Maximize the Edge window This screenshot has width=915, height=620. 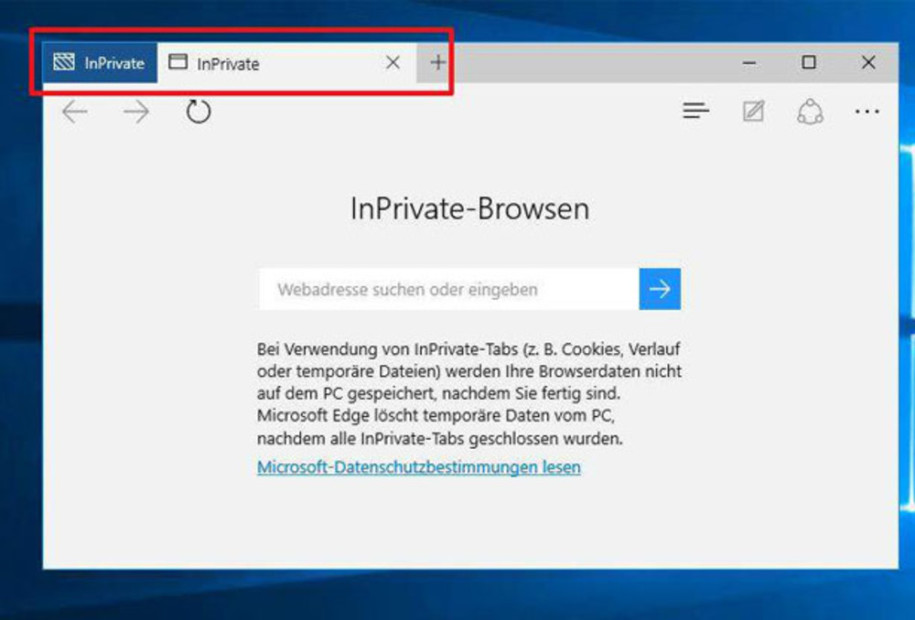pyautogui.click(x=809, y=62)
